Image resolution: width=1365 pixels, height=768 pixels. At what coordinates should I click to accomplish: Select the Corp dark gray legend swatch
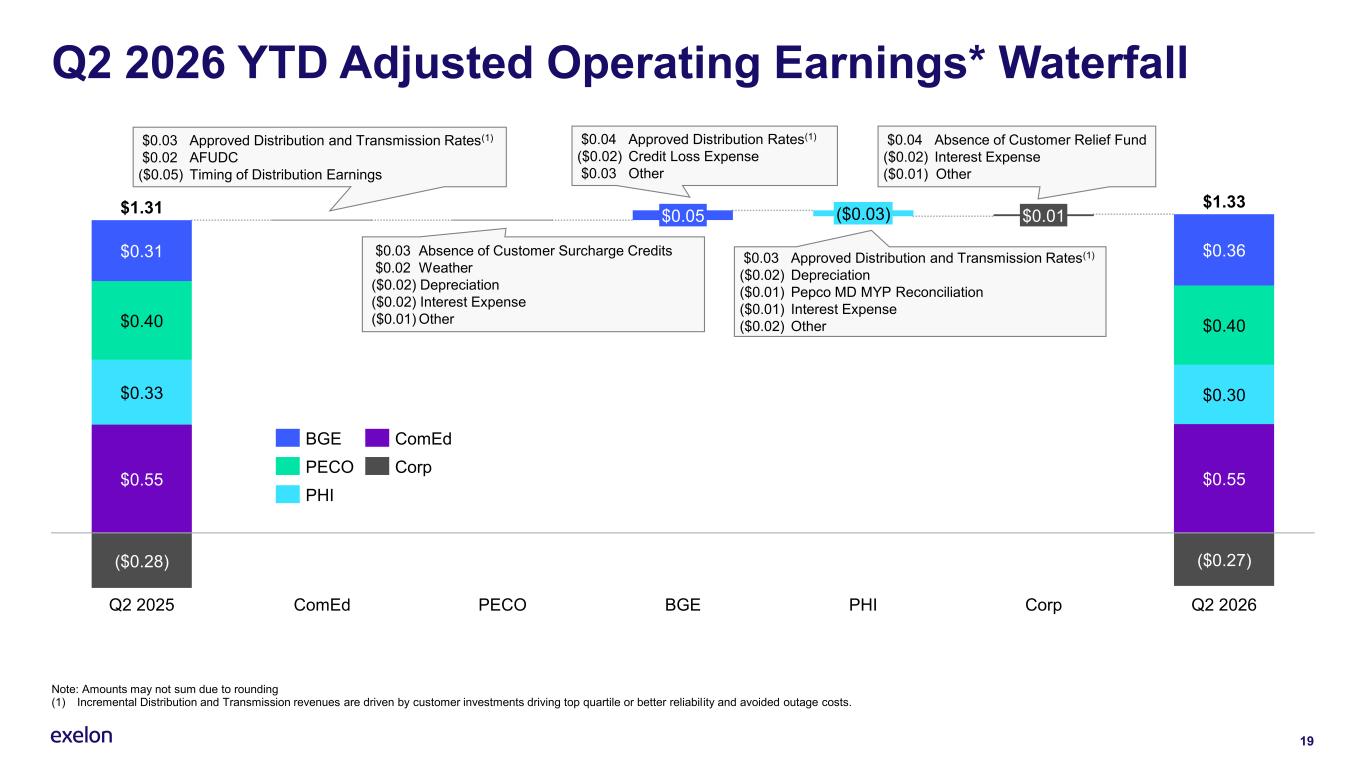pos(377,466)
